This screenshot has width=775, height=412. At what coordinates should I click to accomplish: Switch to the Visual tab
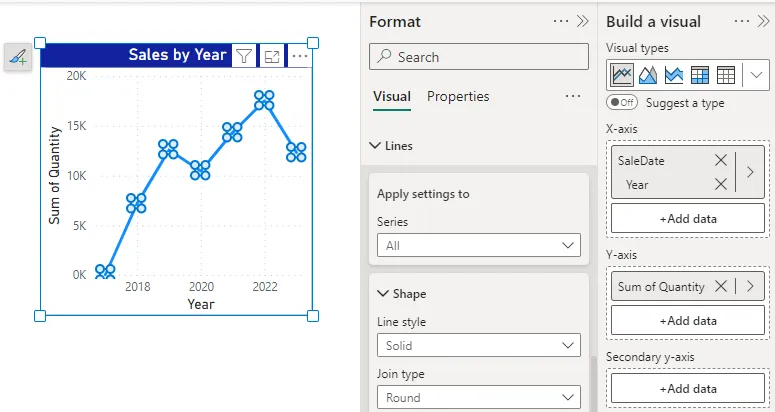tap(392, 97)
